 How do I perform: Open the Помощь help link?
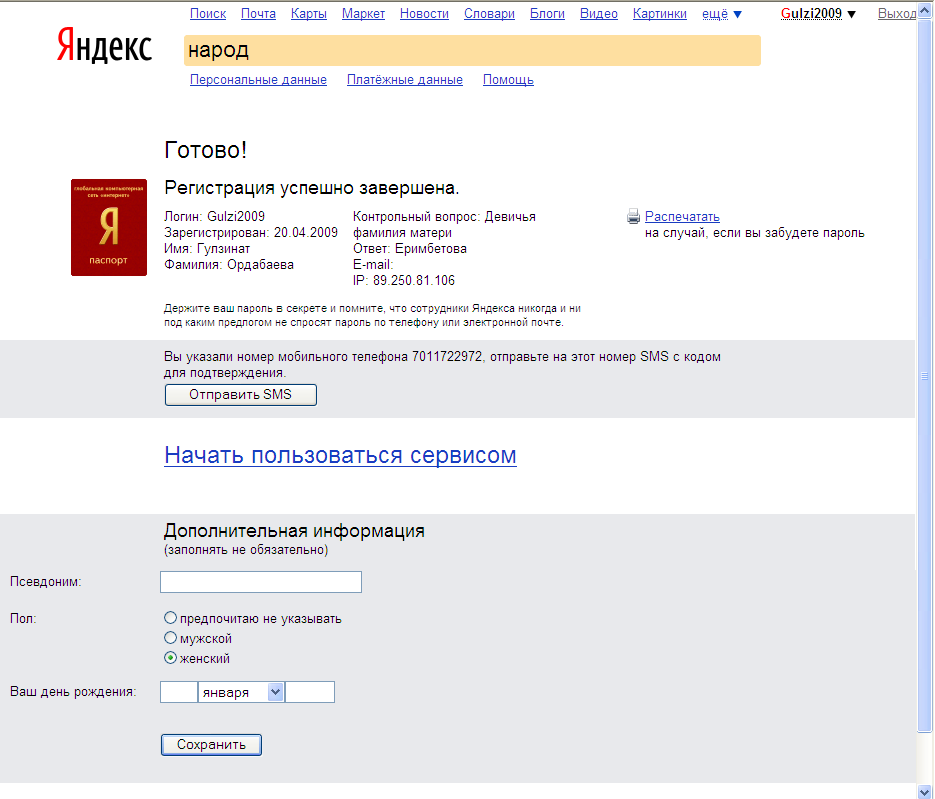508,80
